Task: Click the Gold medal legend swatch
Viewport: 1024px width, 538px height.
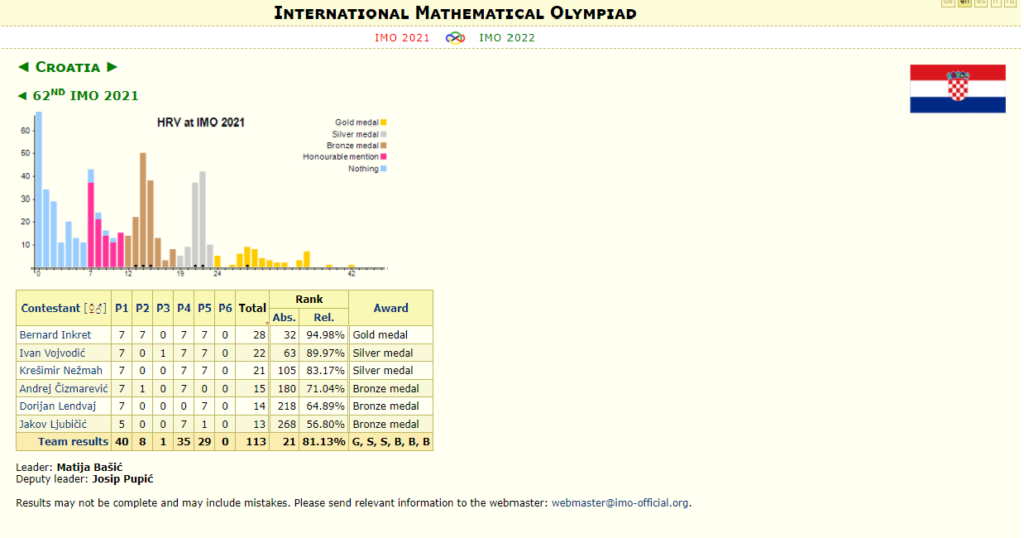Action: point(383,123)
